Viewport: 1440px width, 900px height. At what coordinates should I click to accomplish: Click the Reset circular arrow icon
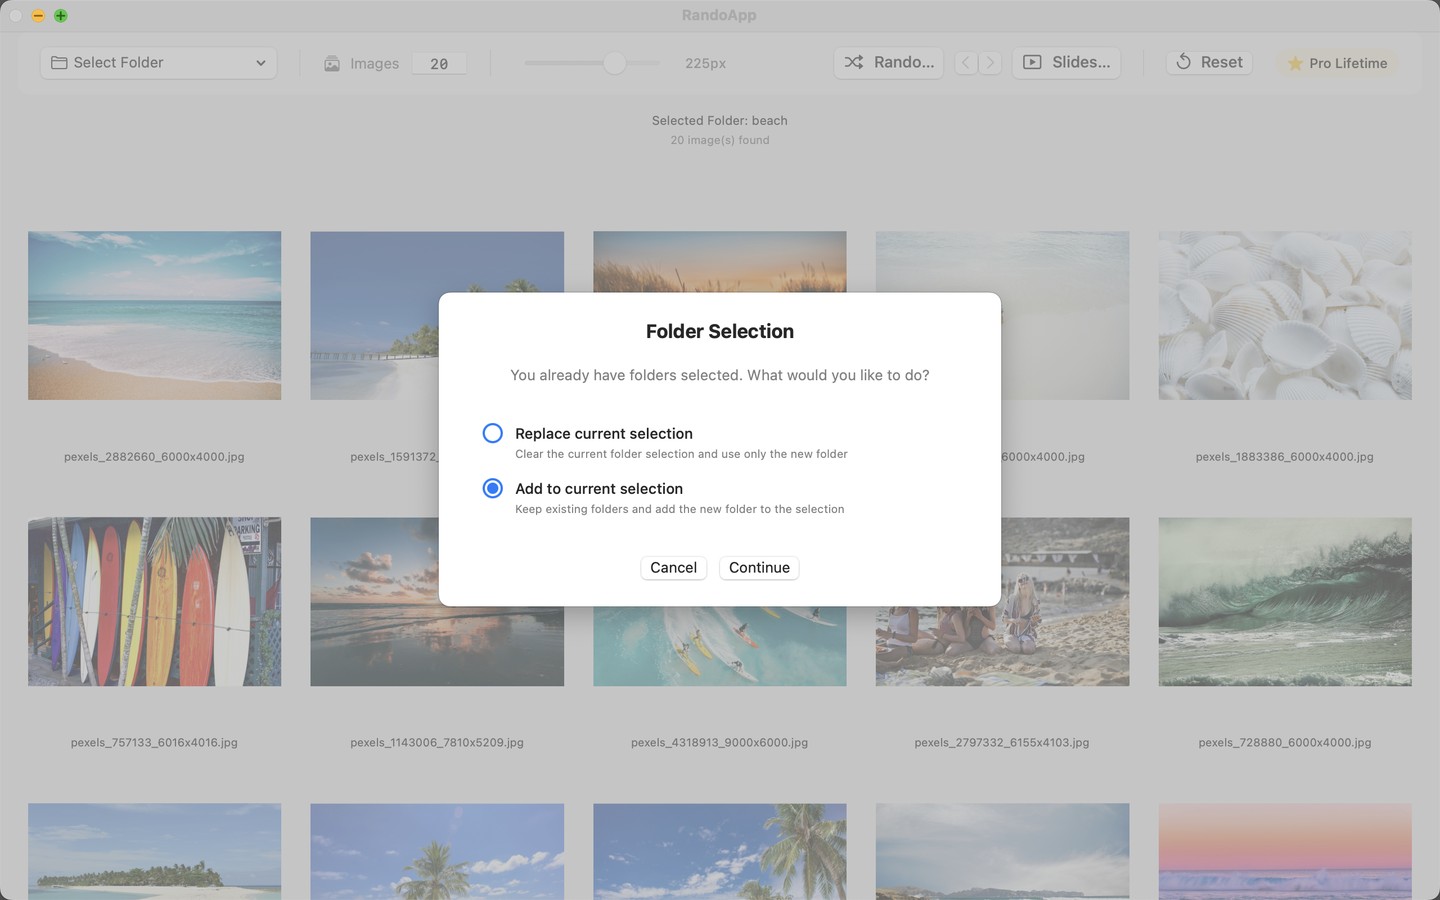[x=1183, y=62]
